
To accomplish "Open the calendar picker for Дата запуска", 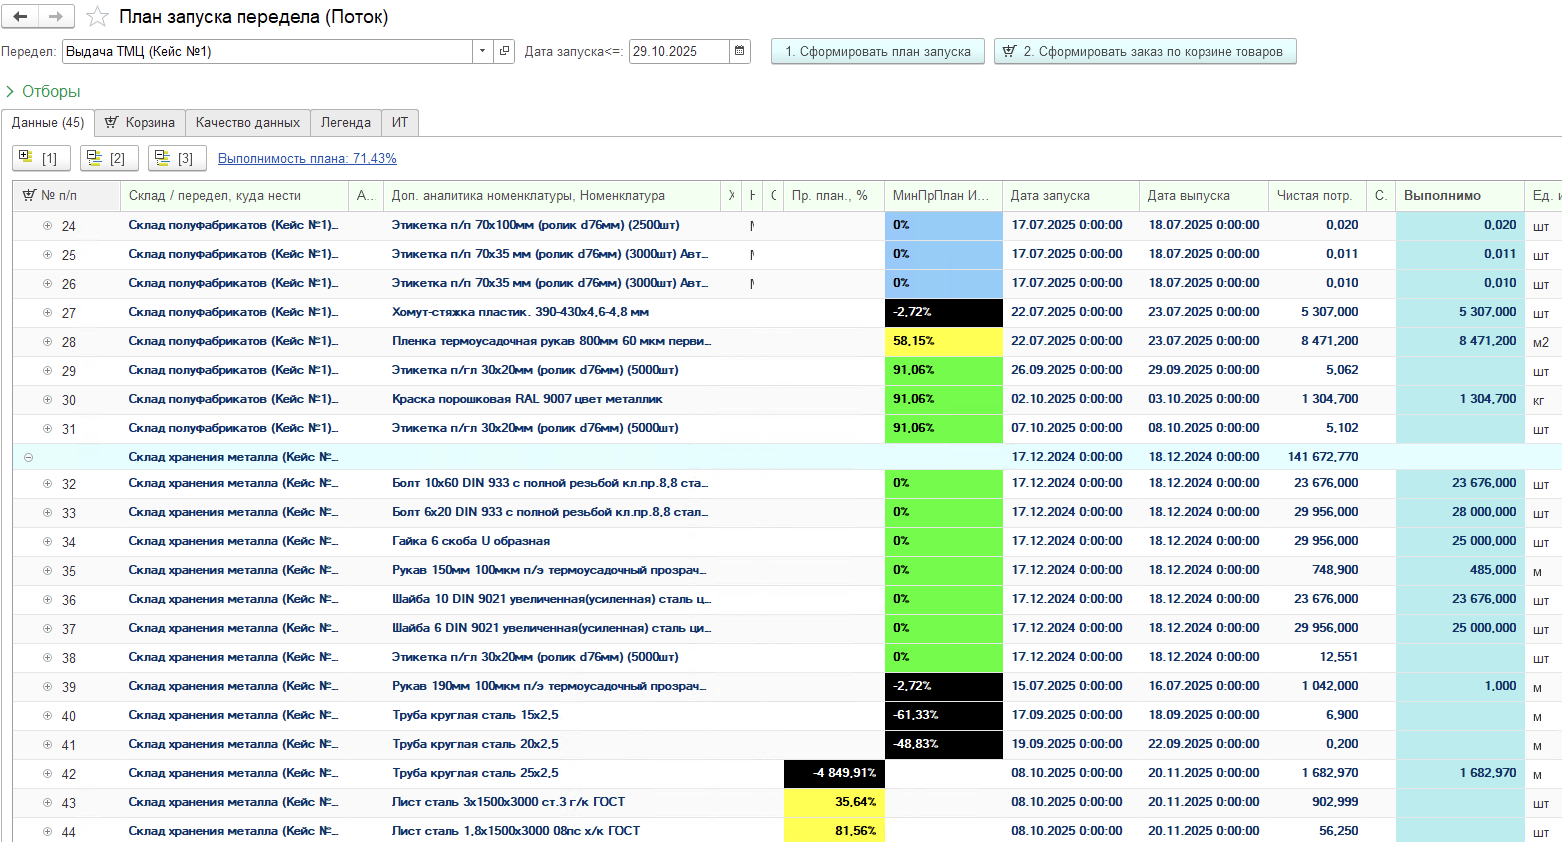I will click(740, 51).
